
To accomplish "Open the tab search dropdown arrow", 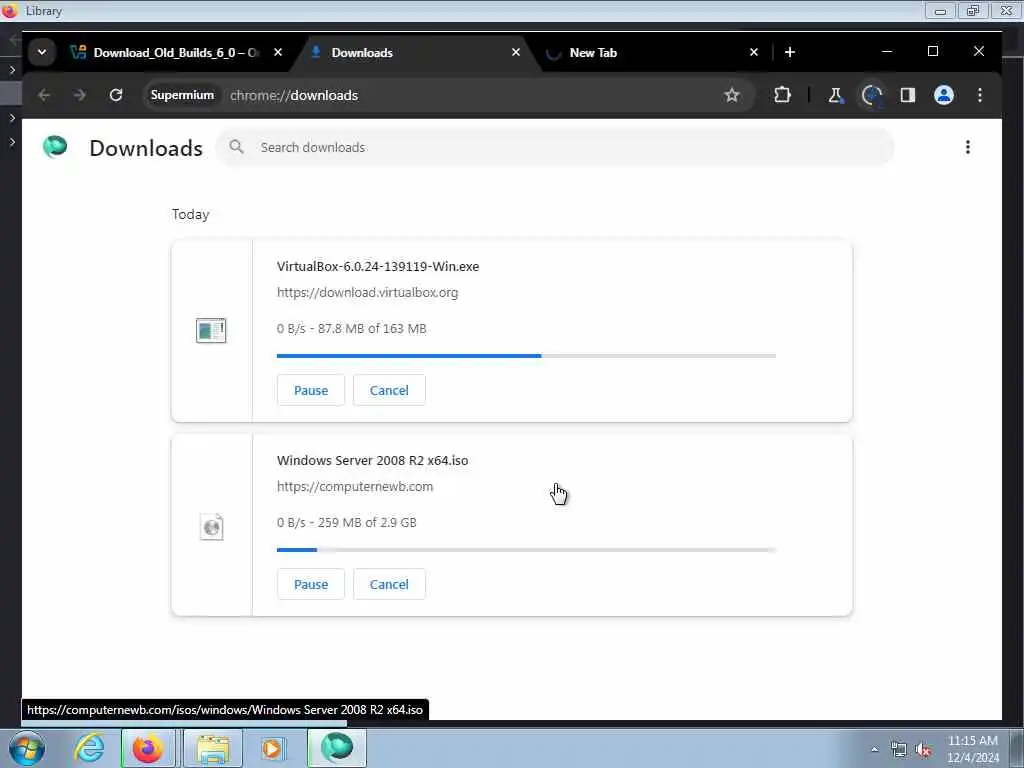I will point(42,52).
